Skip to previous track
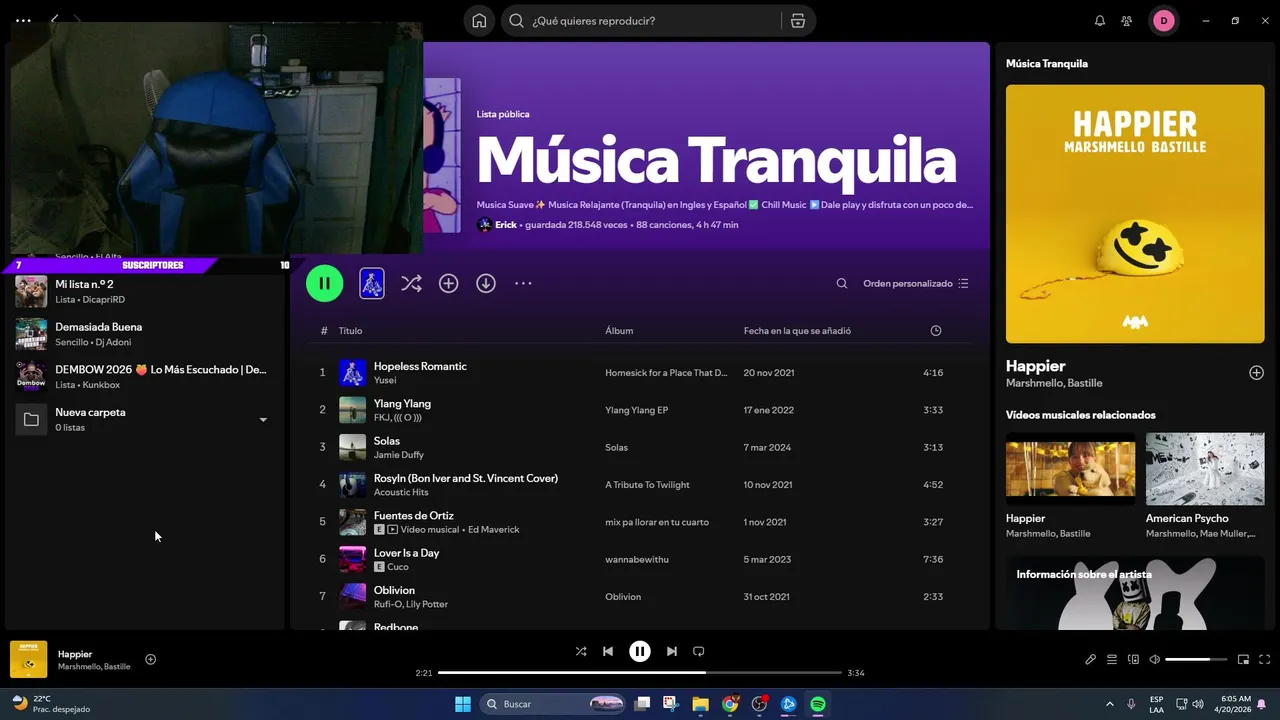The image size is (1280, 720). pyautogui.click(x=608, y=651)
